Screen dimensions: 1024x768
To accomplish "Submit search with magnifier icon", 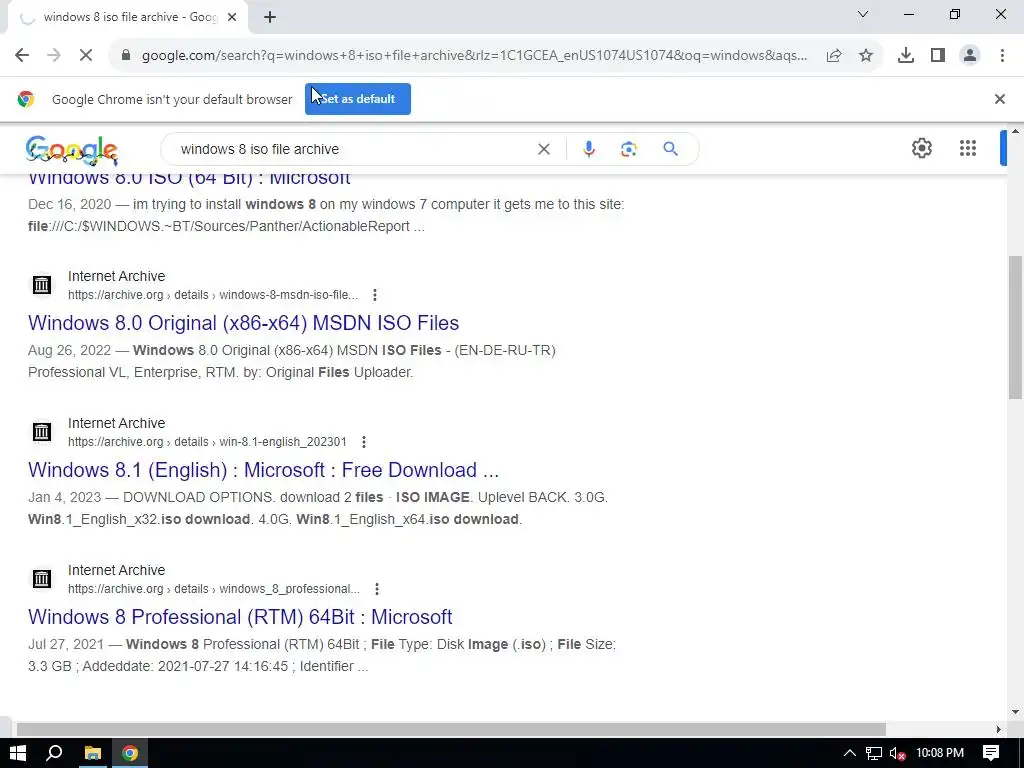I will [670, 149].
